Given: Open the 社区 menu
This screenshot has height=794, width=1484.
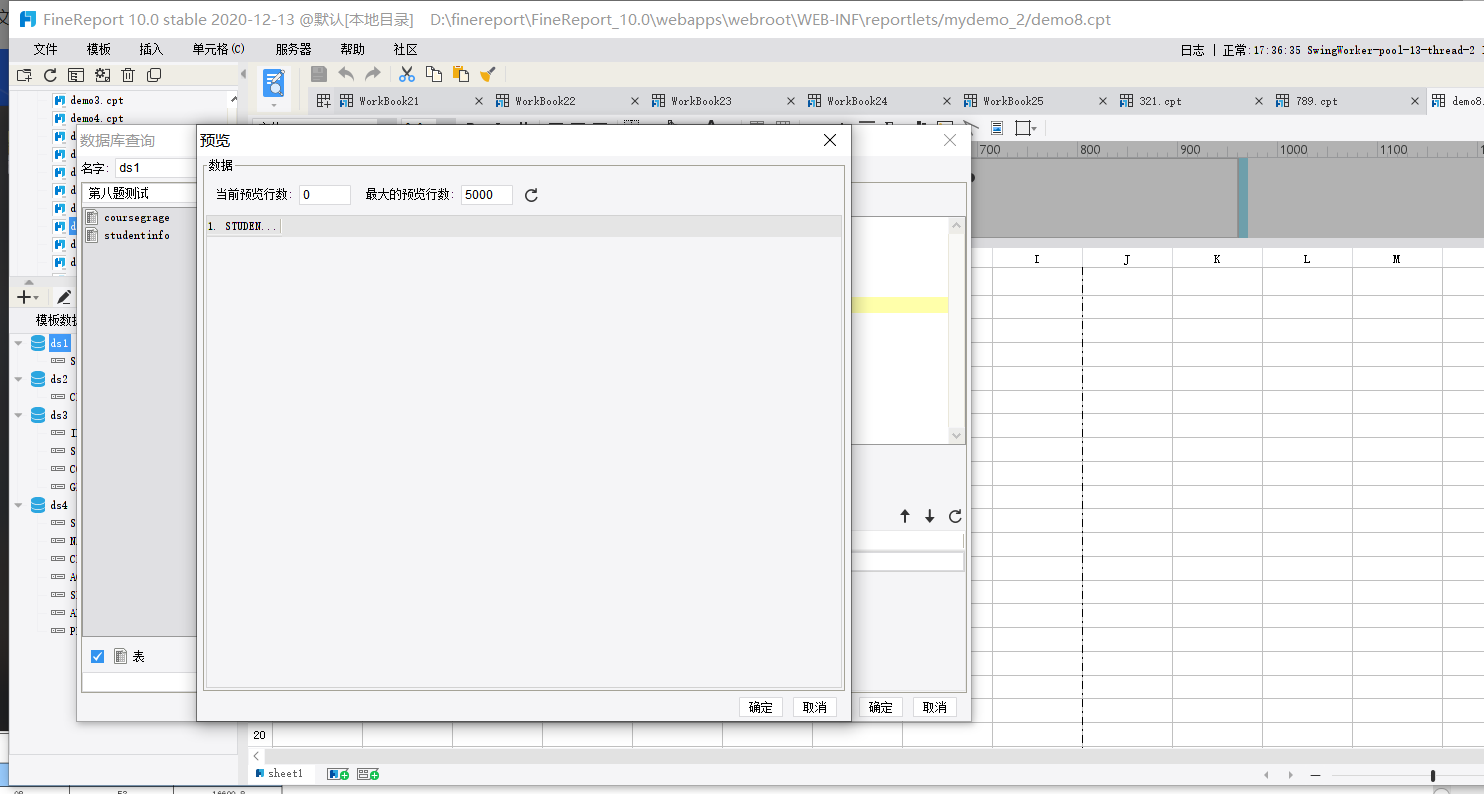Looking at the screenshot, I should 405,49.
